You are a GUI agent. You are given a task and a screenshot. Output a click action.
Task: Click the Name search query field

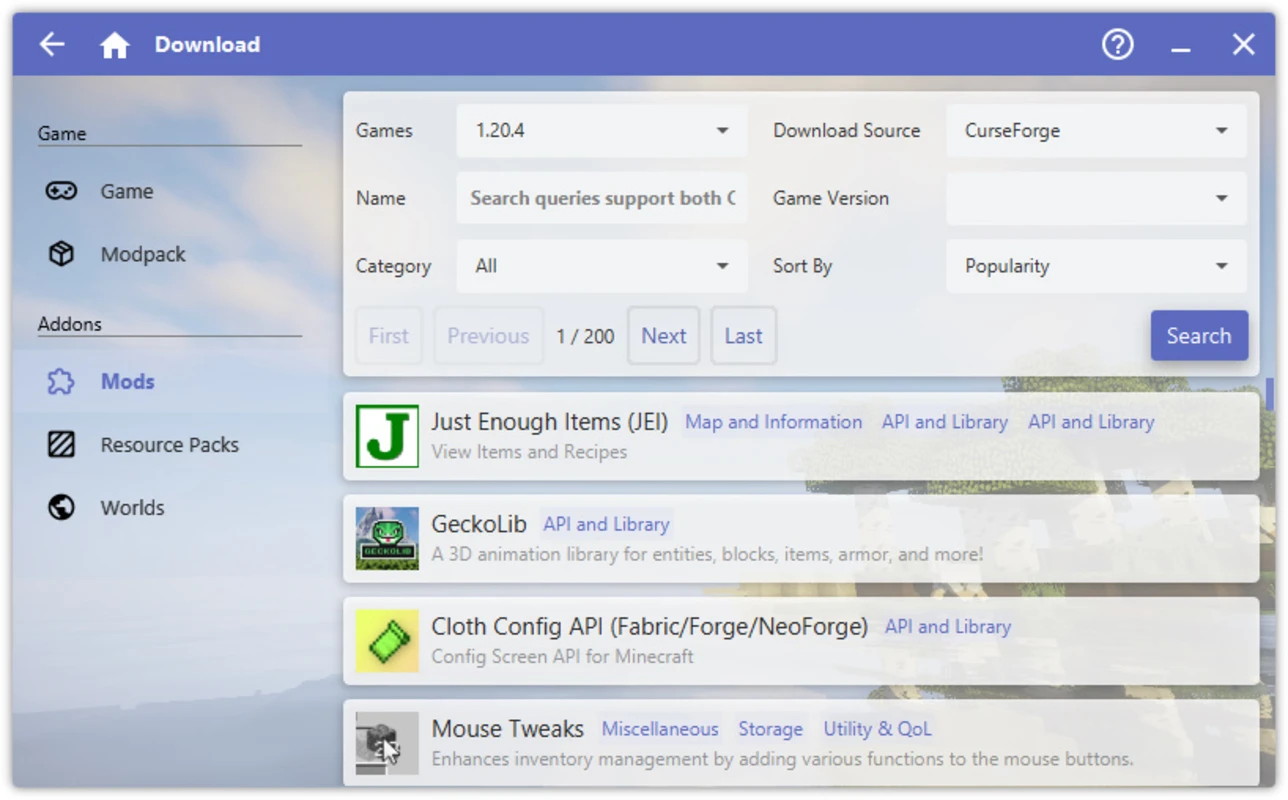click(602, 198)
